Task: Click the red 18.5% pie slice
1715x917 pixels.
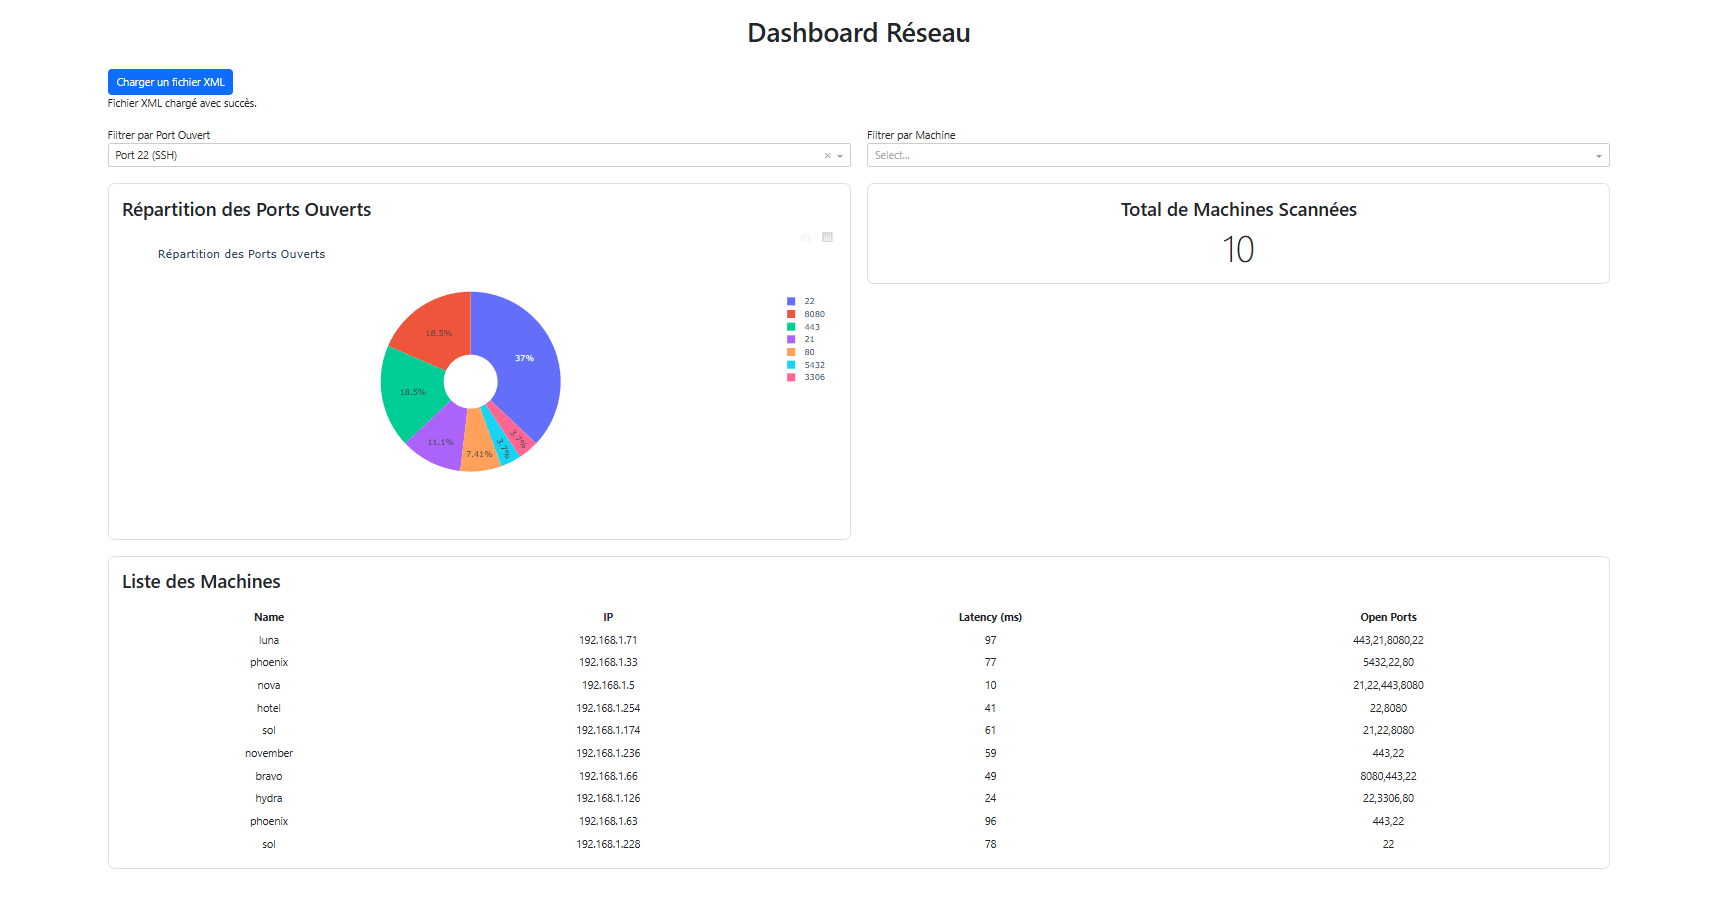Action: (436, 325)
